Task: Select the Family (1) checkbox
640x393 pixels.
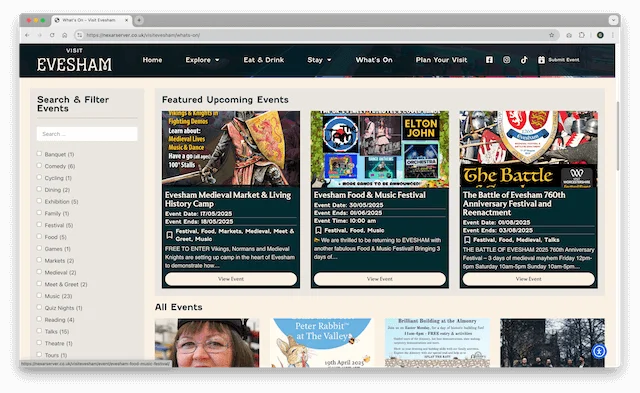Action: (x=39, y=213)
